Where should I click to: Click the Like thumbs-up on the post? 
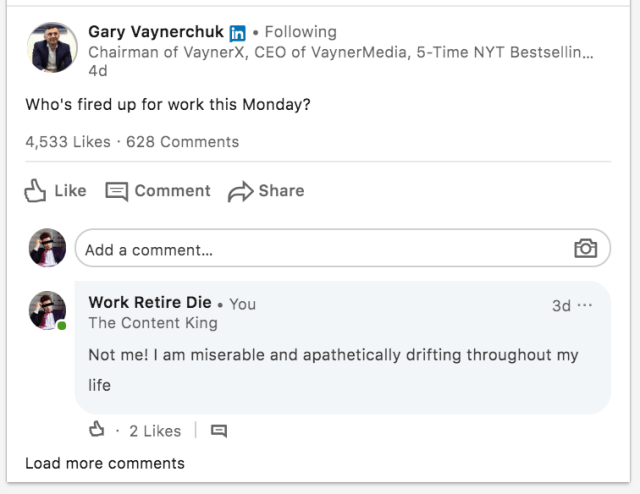pyautogui.click(x=37, y=190)
